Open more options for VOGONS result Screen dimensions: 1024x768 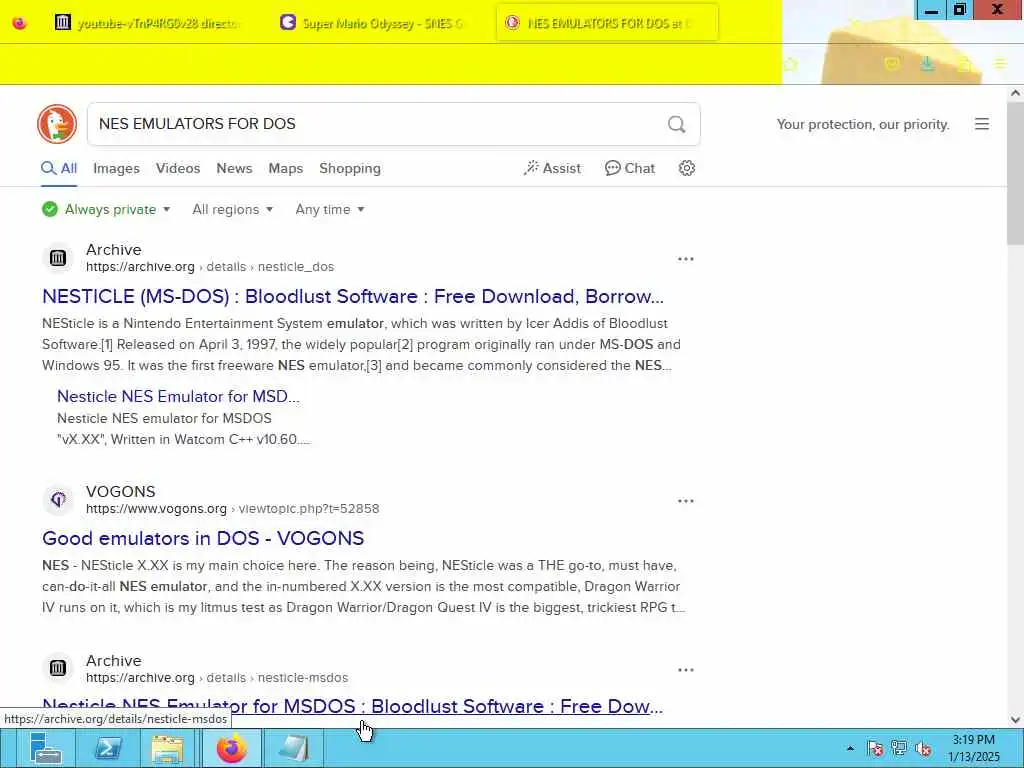pyautogui.click(x=686, y=501)
